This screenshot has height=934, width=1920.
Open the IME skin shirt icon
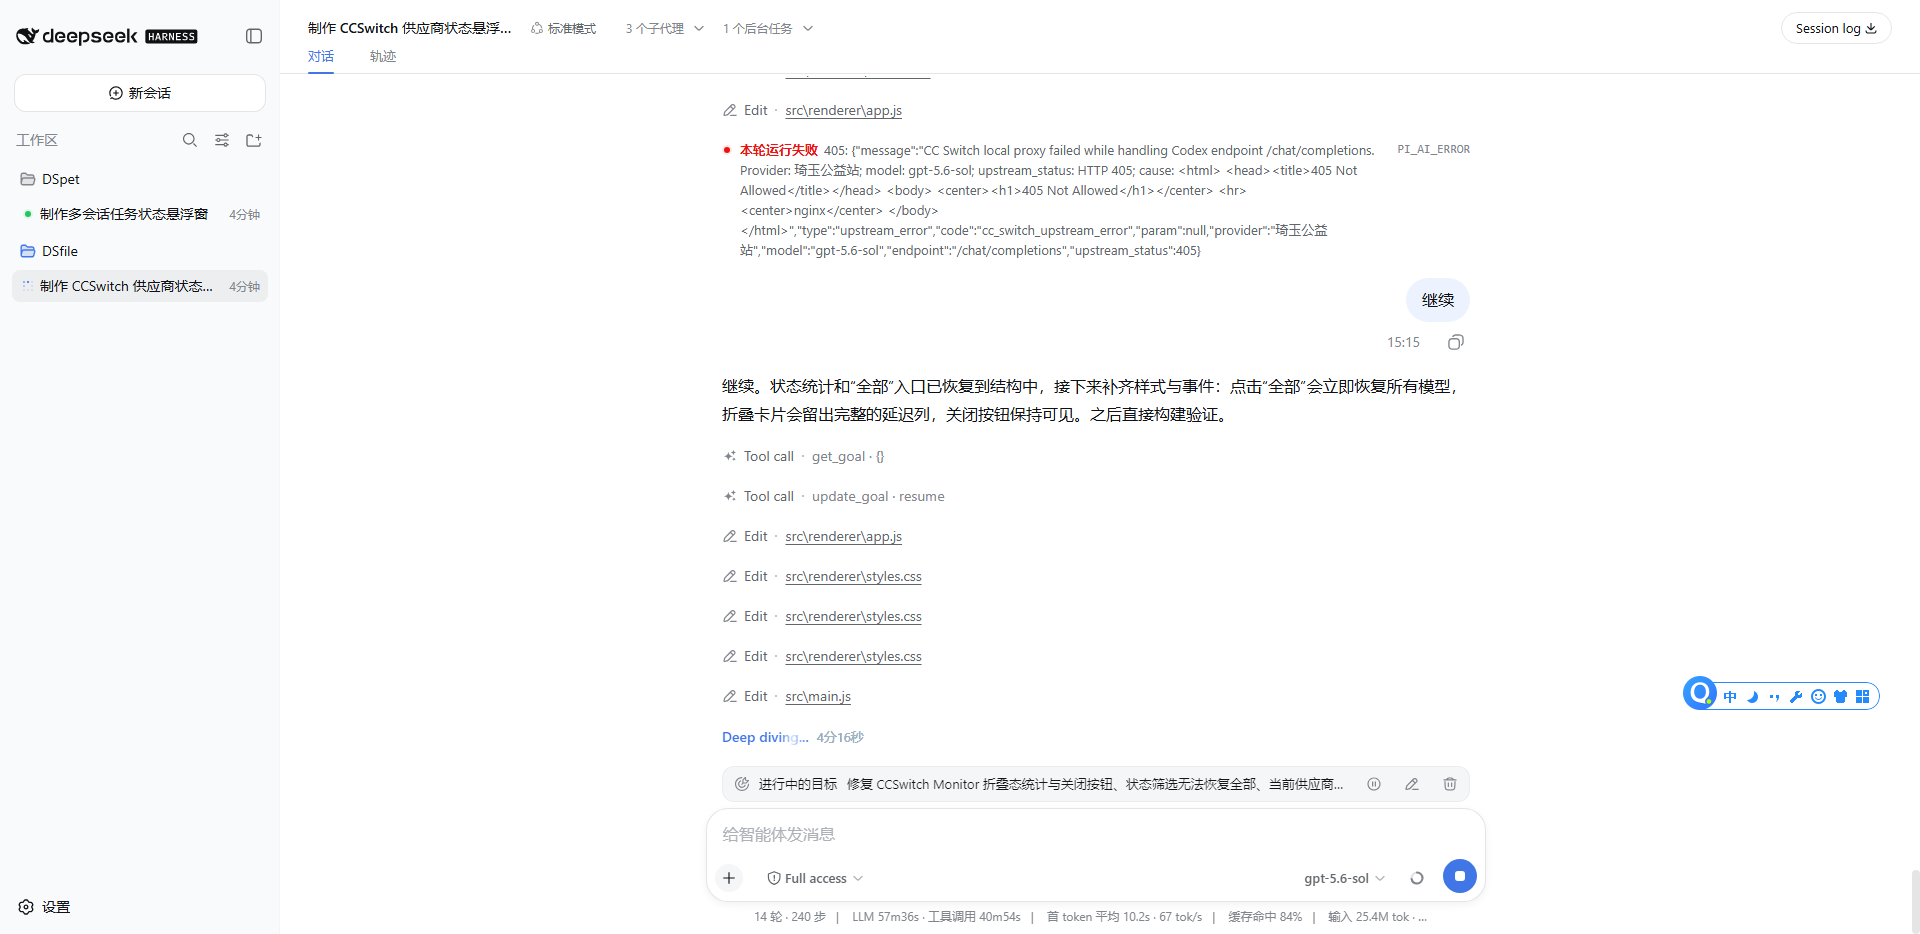(1840, 697)
